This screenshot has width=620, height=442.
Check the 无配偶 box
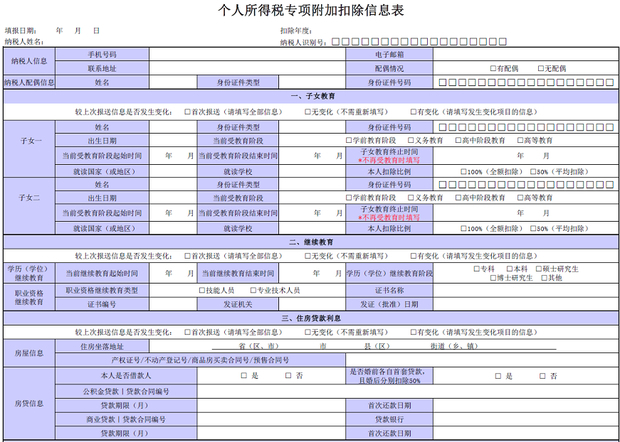[541, 68]
